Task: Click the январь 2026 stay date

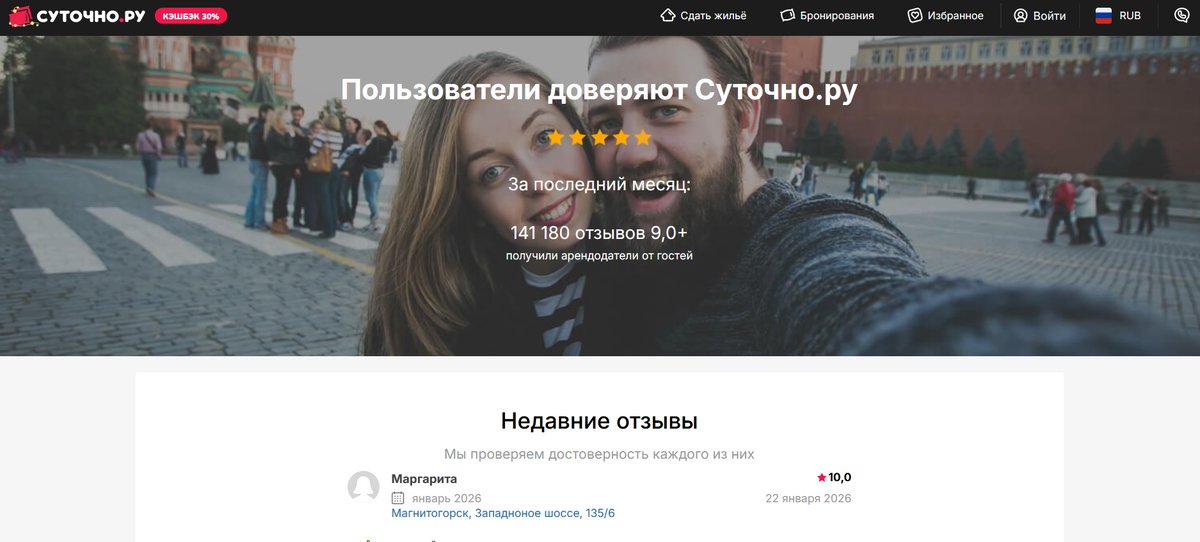Action: click(x=445, y=498)
